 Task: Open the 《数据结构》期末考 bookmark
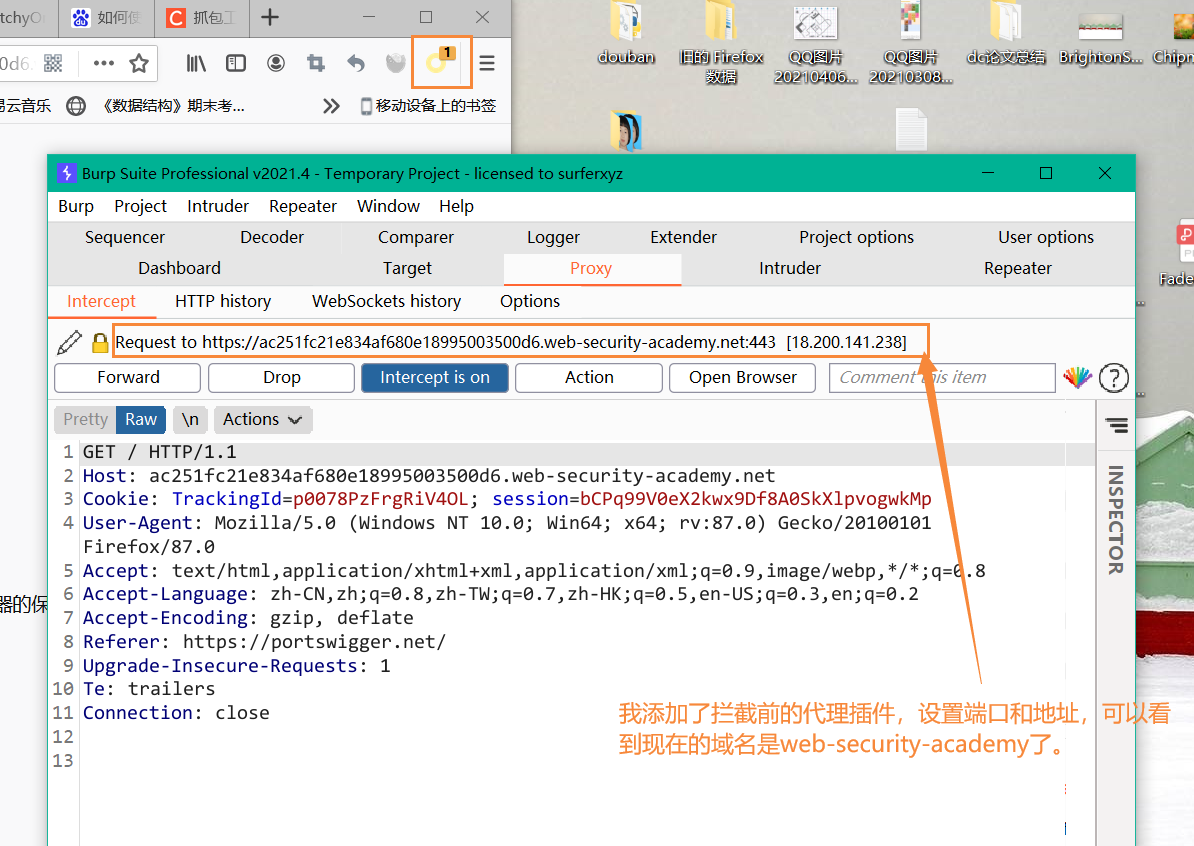(174, 106)
